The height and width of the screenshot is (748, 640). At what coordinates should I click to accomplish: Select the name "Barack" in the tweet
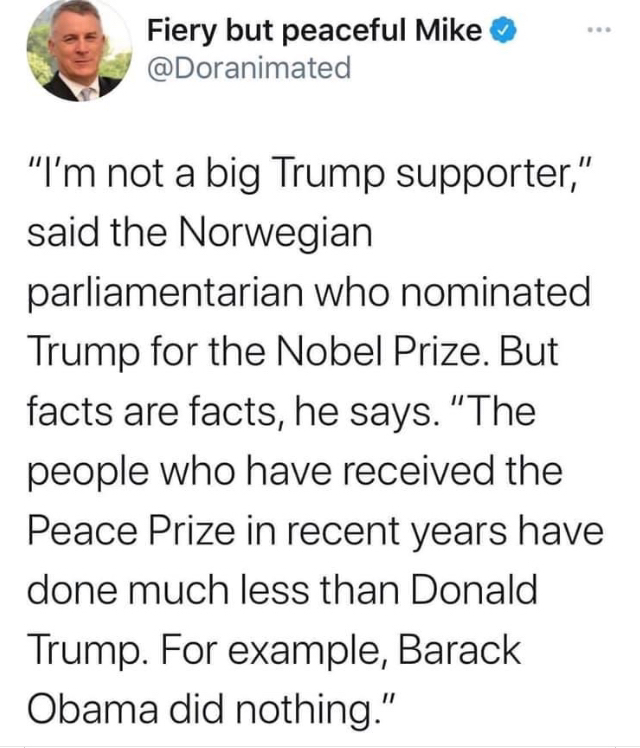pos(459,649)
